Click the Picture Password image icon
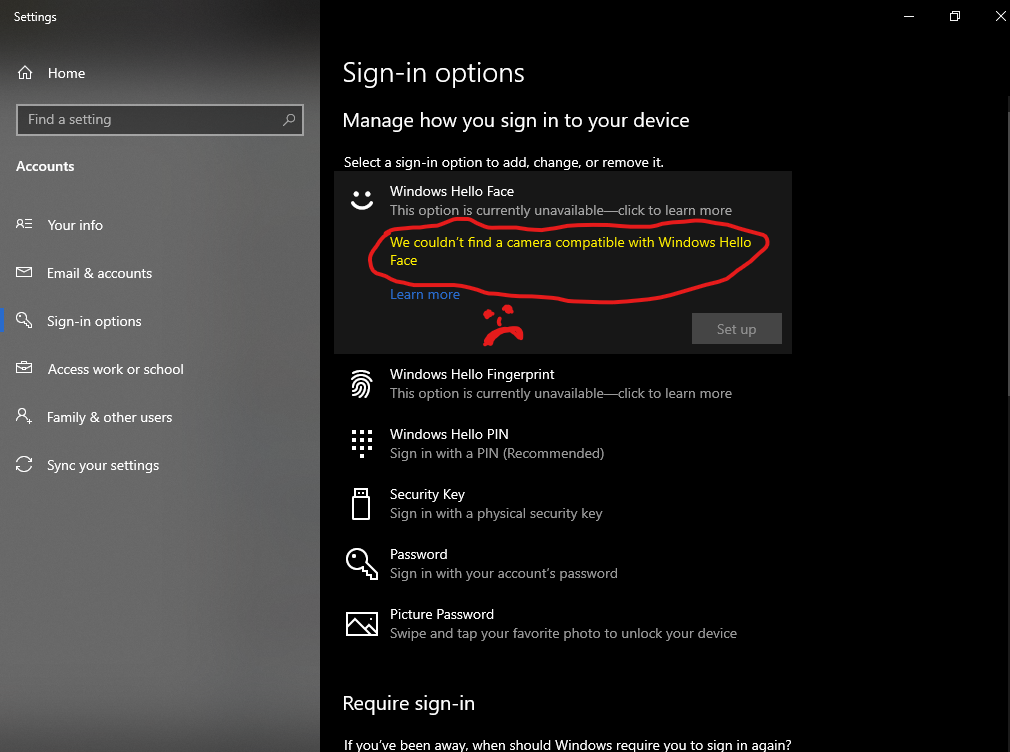This screenshot has height=752, width=1010. tap(361, 624)
